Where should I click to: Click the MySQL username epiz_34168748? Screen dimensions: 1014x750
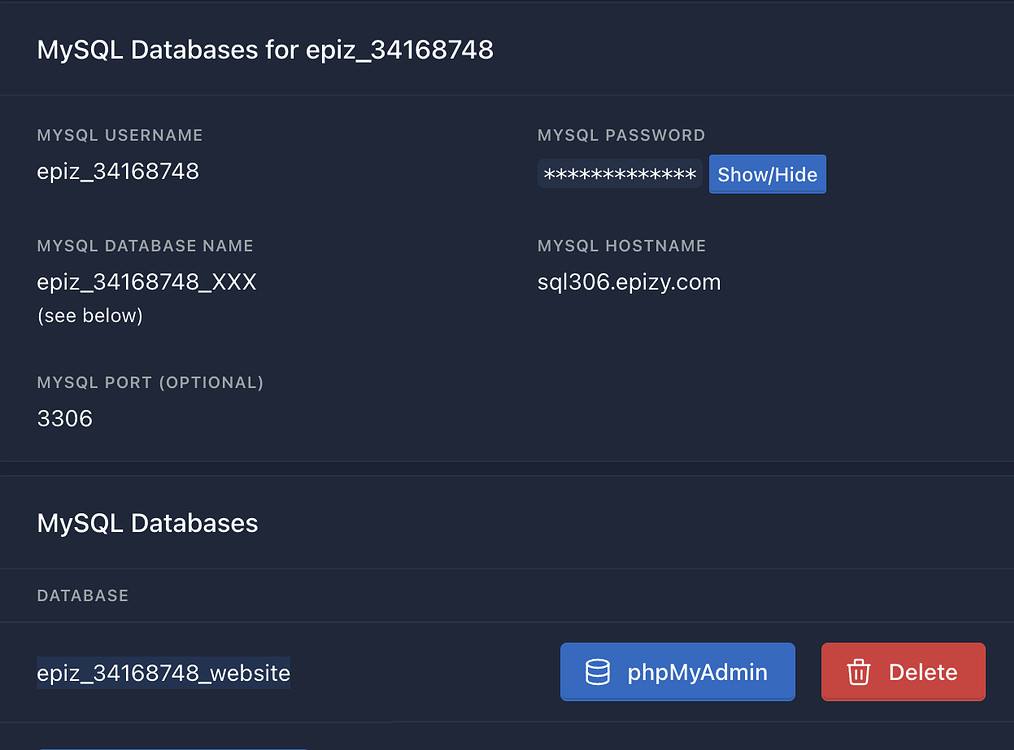[118, 171]
